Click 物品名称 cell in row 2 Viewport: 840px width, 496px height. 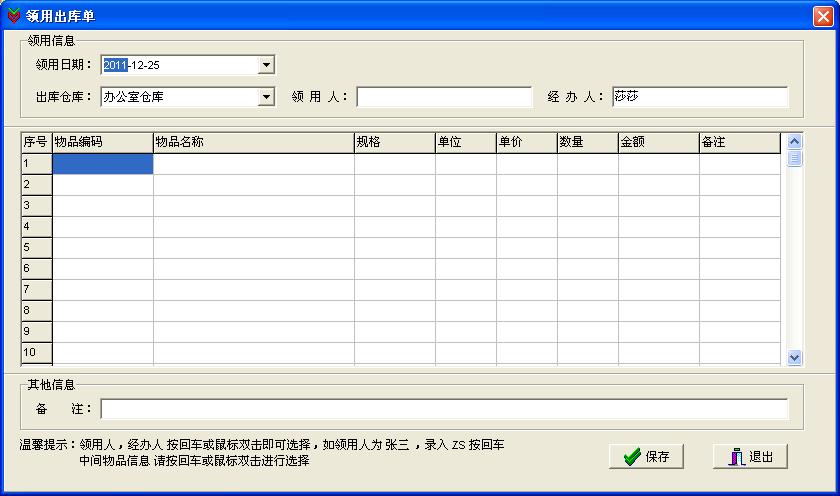[x=254, y=185]
